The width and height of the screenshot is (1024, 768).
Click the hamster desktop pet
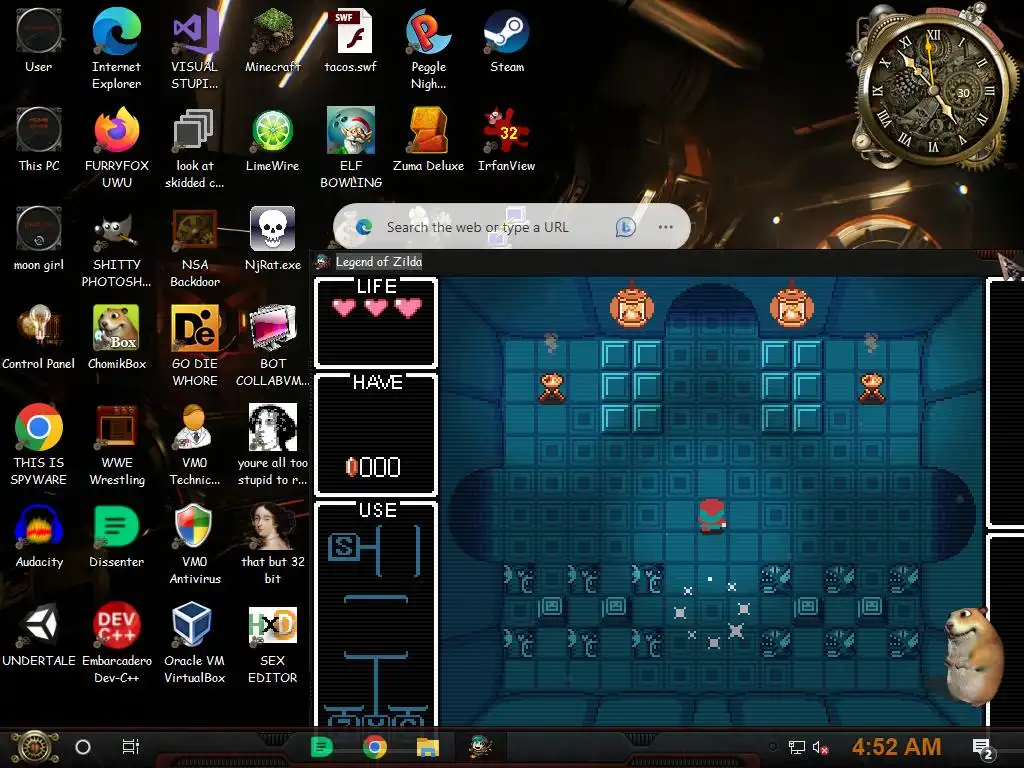[x=973, y=655]
